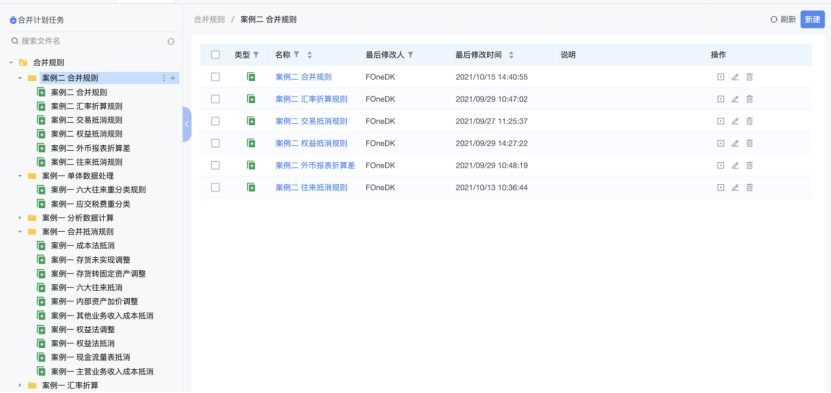Image resolution: width=831 pixels, height=393 pixels.
Task: Delete the 案例二 汇率折算规则 row
Action: click(749, 99)
